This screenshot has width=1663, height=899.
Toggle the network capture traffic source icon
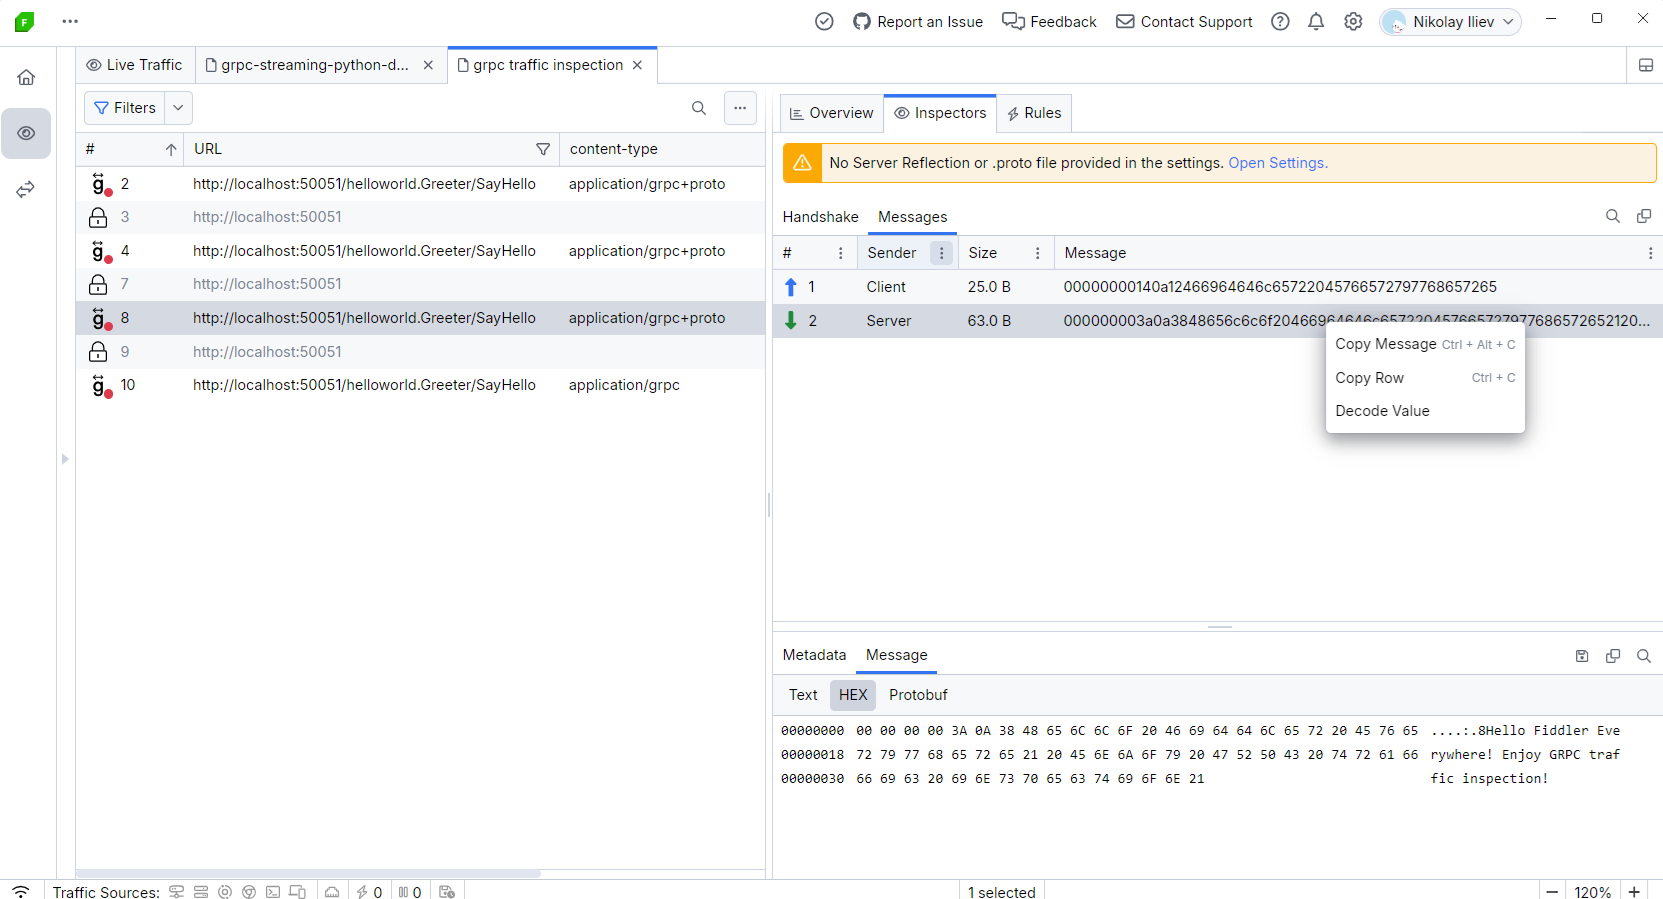point(225,891)
